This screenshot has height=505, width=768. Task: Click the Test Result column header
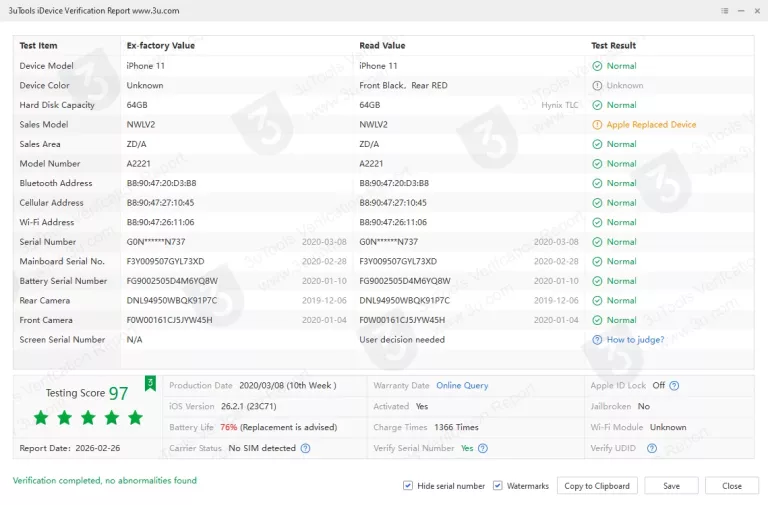coord(613,46)
